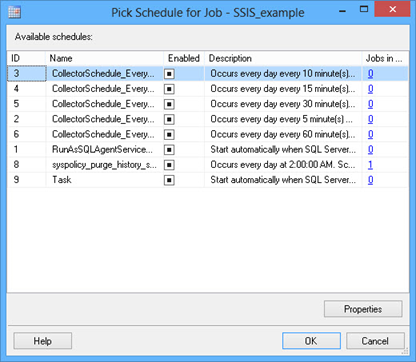Screen dimensions: 416x362
Task: Select schedule occurring every 30 minutes
Action: click(207, 104)
